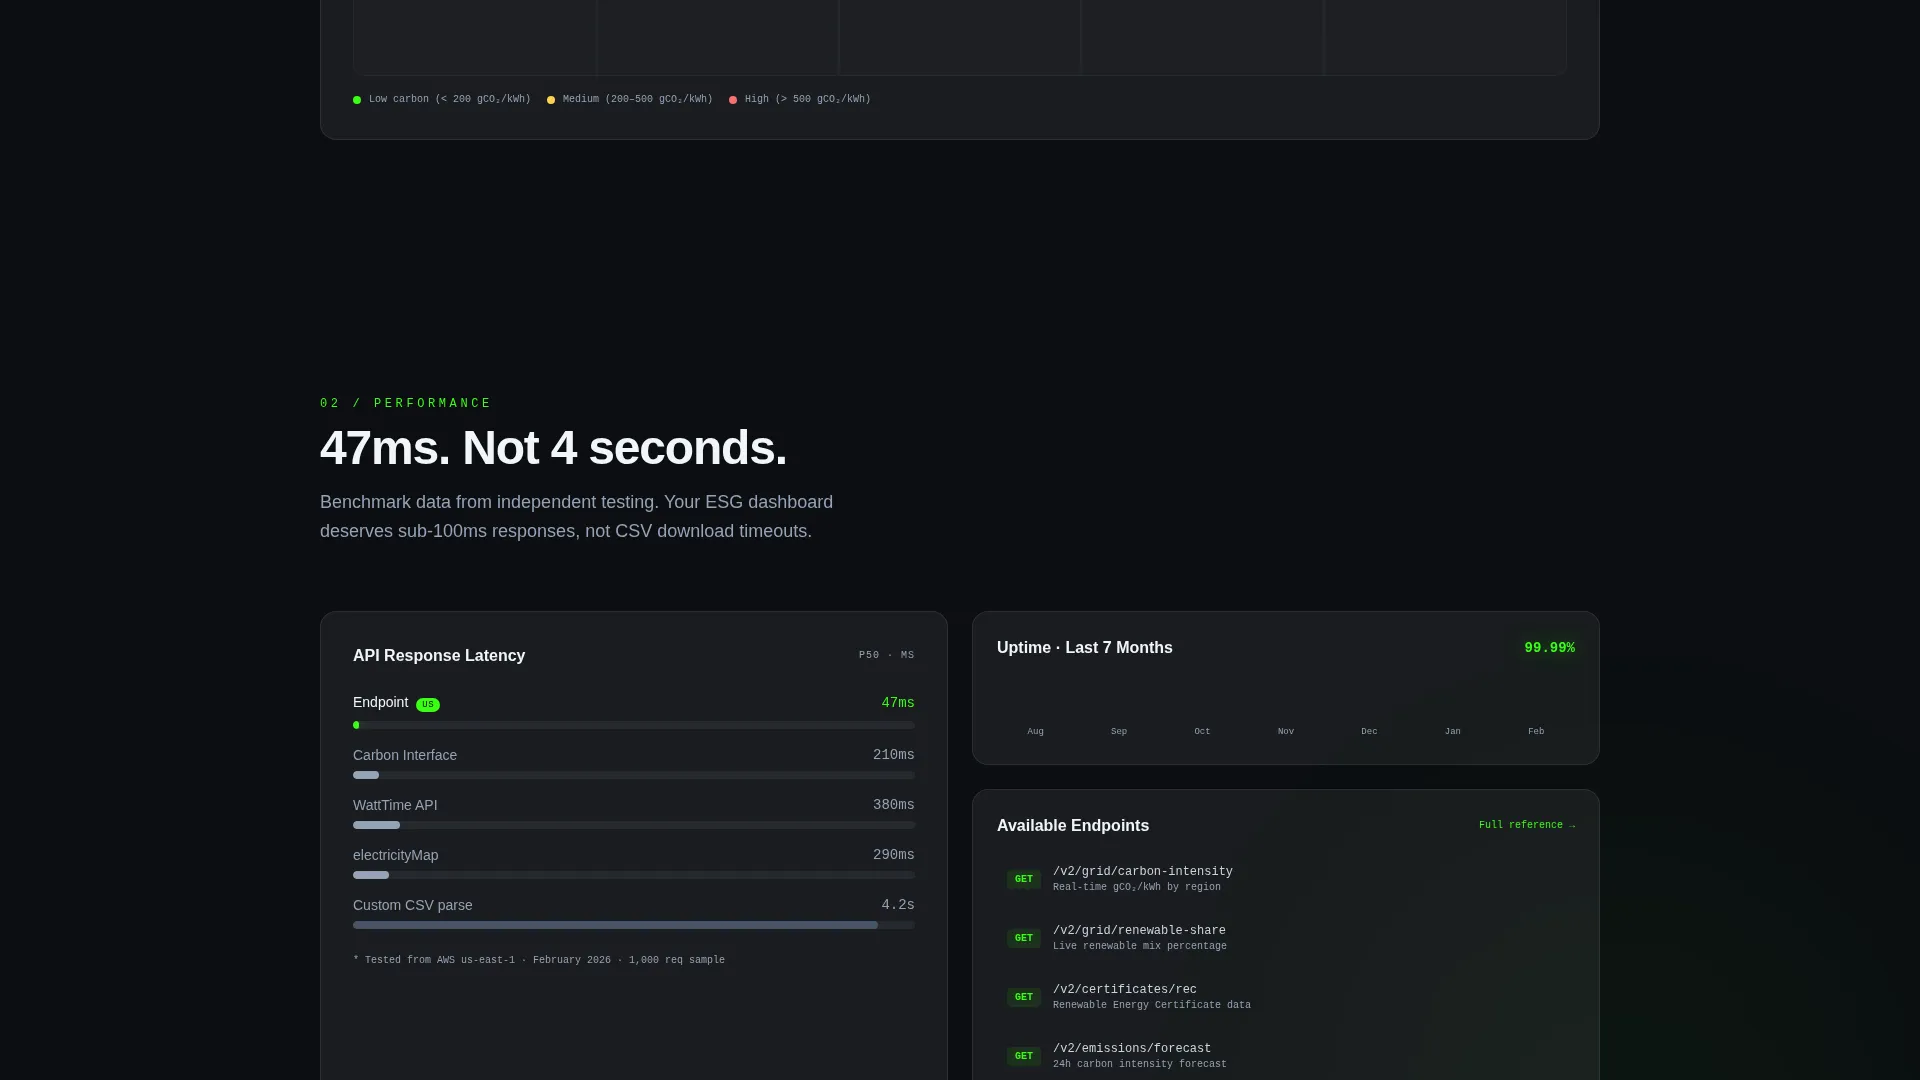Screen dimensions: 1920x1080
Task: Click the GET badge for /v2/grid/renewable-share
Action: [1023, 939]
